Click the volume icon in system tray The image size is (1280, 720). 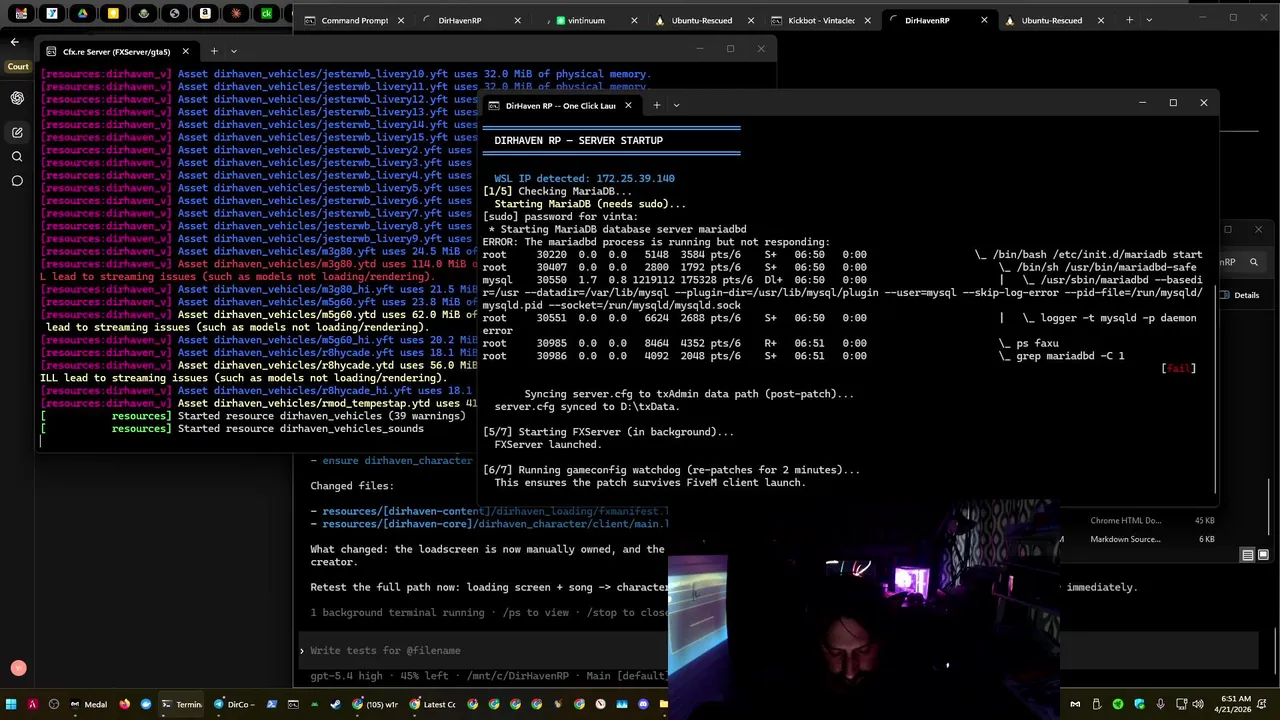(x=1198, y=704)
